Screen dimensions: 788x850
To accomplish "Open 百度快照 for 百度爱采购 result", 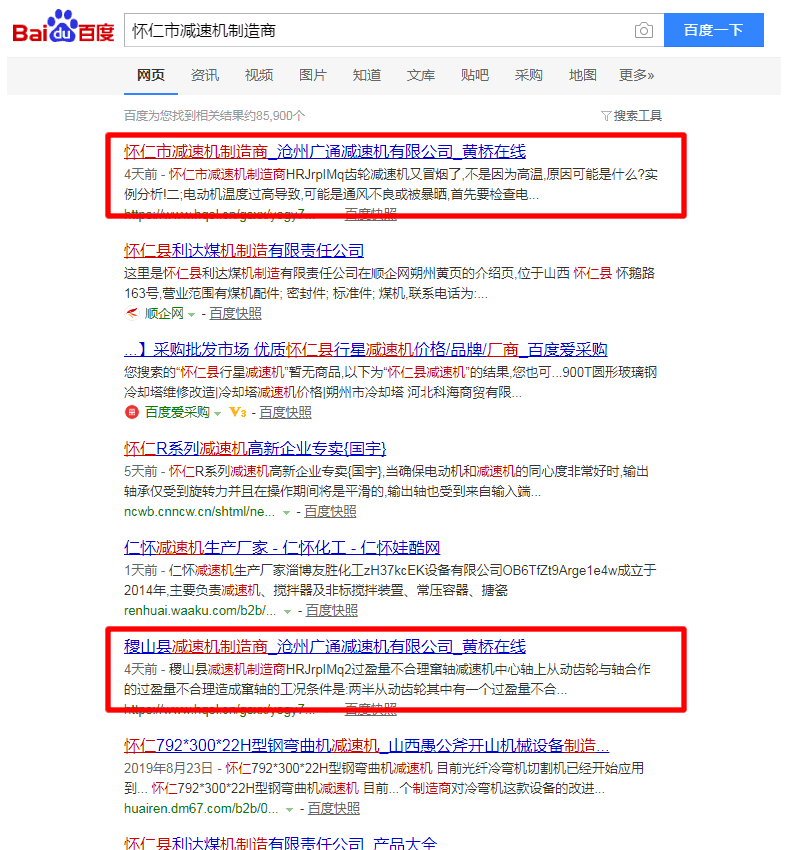I will pos(285,412).
